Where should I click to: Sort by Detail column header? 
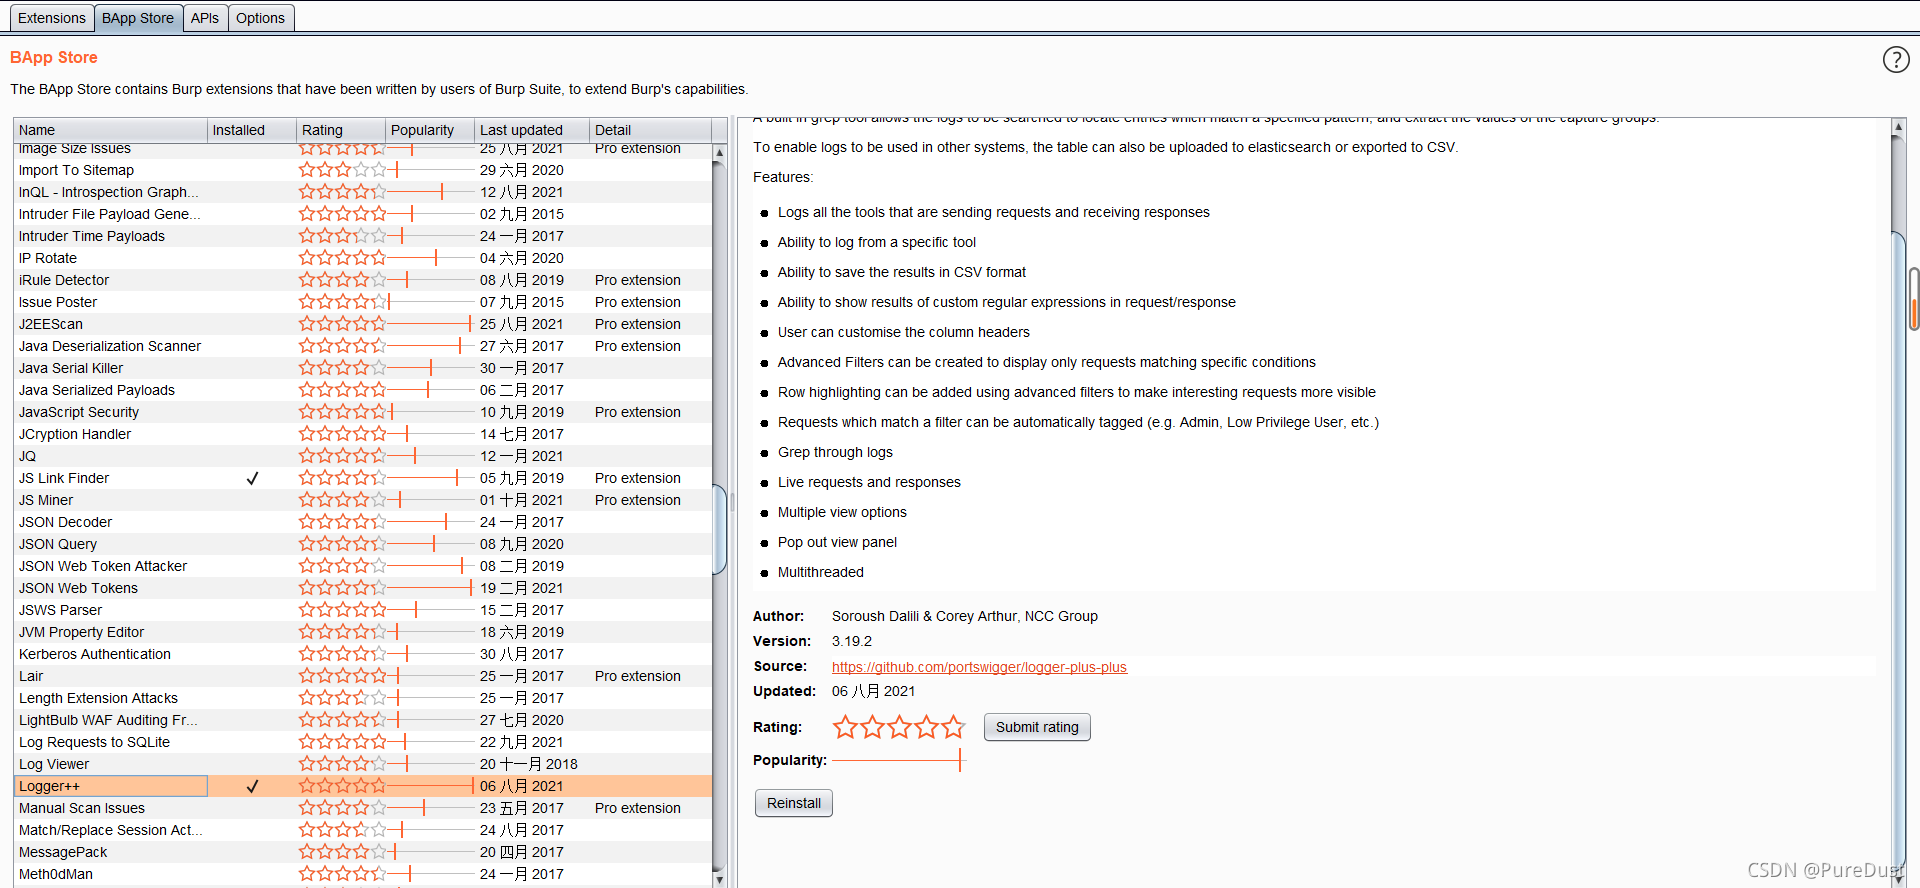pos(650,130)
